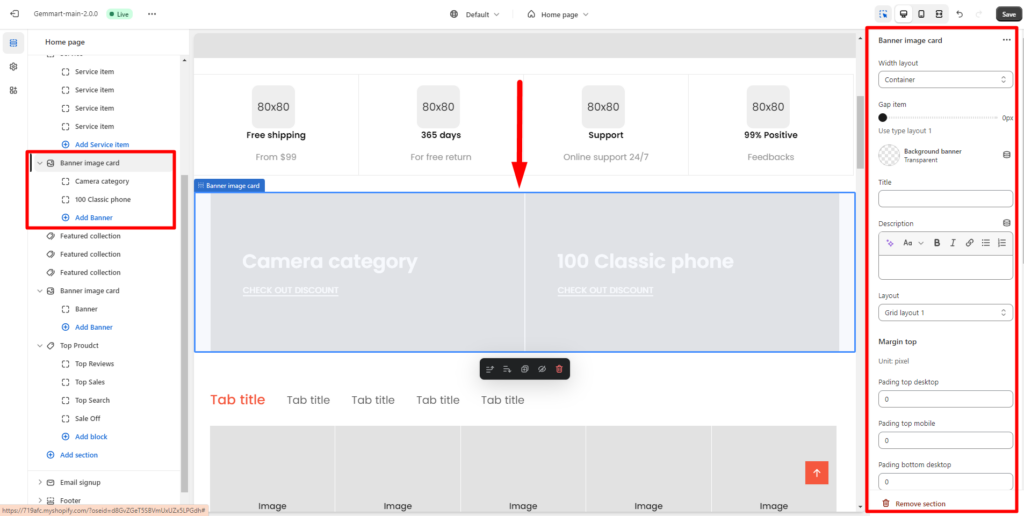Click CHECK OUT DISCOUNT under Camera category
The width and height of the screenshot is (1024, 516).
[291, 291]
